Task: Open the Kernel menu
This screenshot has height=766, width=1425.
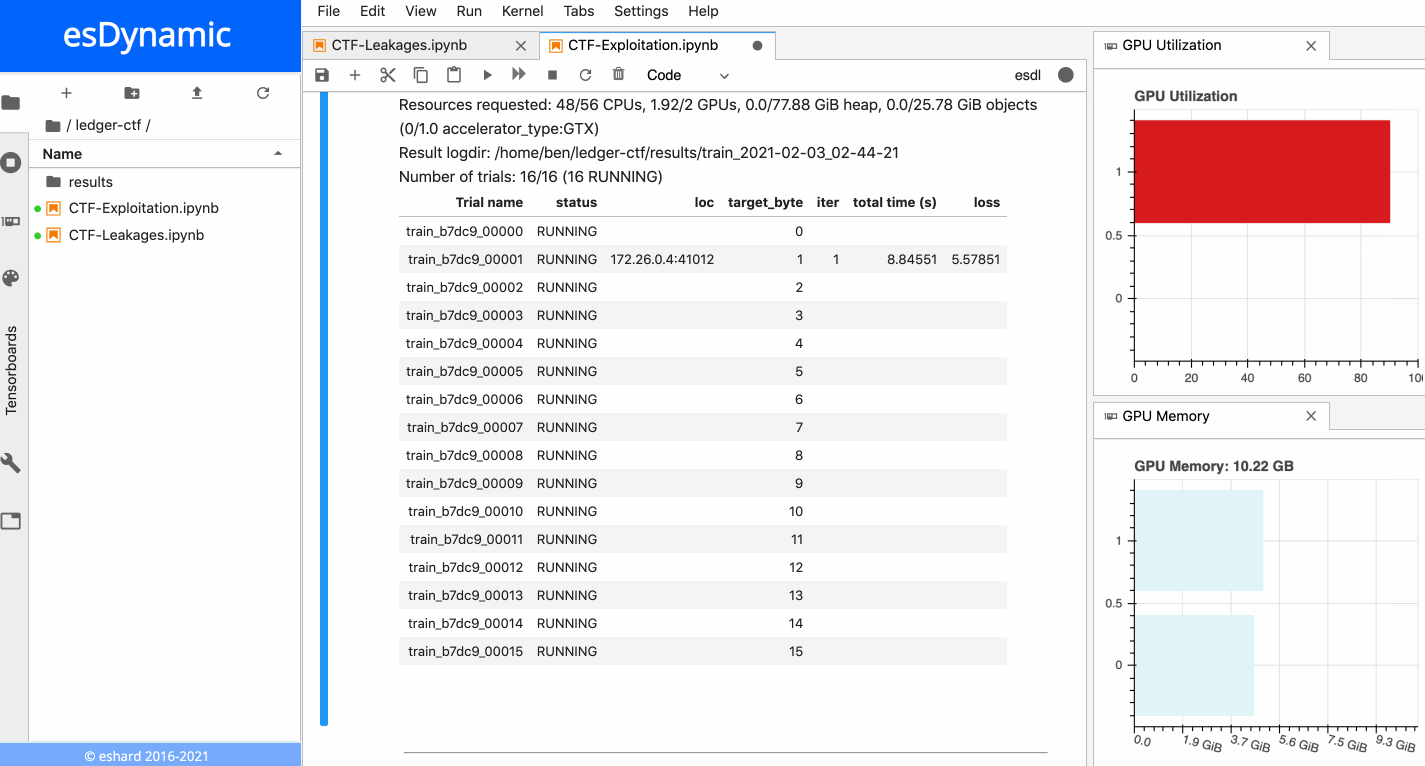Action: point(522,11)
